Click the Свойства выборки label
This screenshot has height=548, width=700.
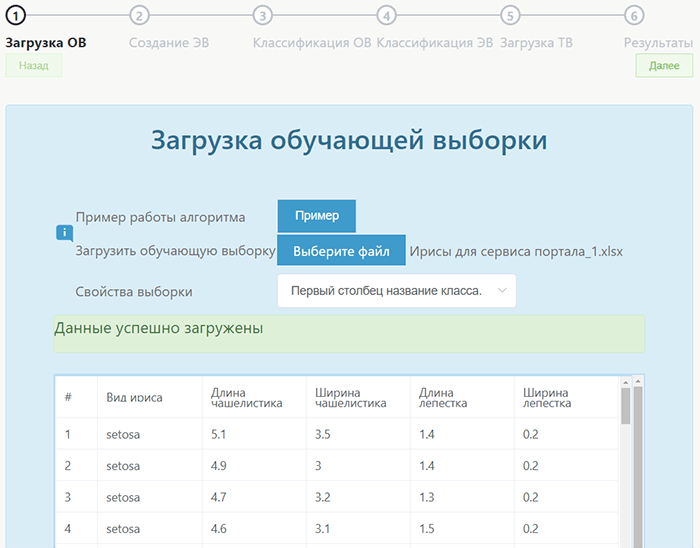(134, 292)
